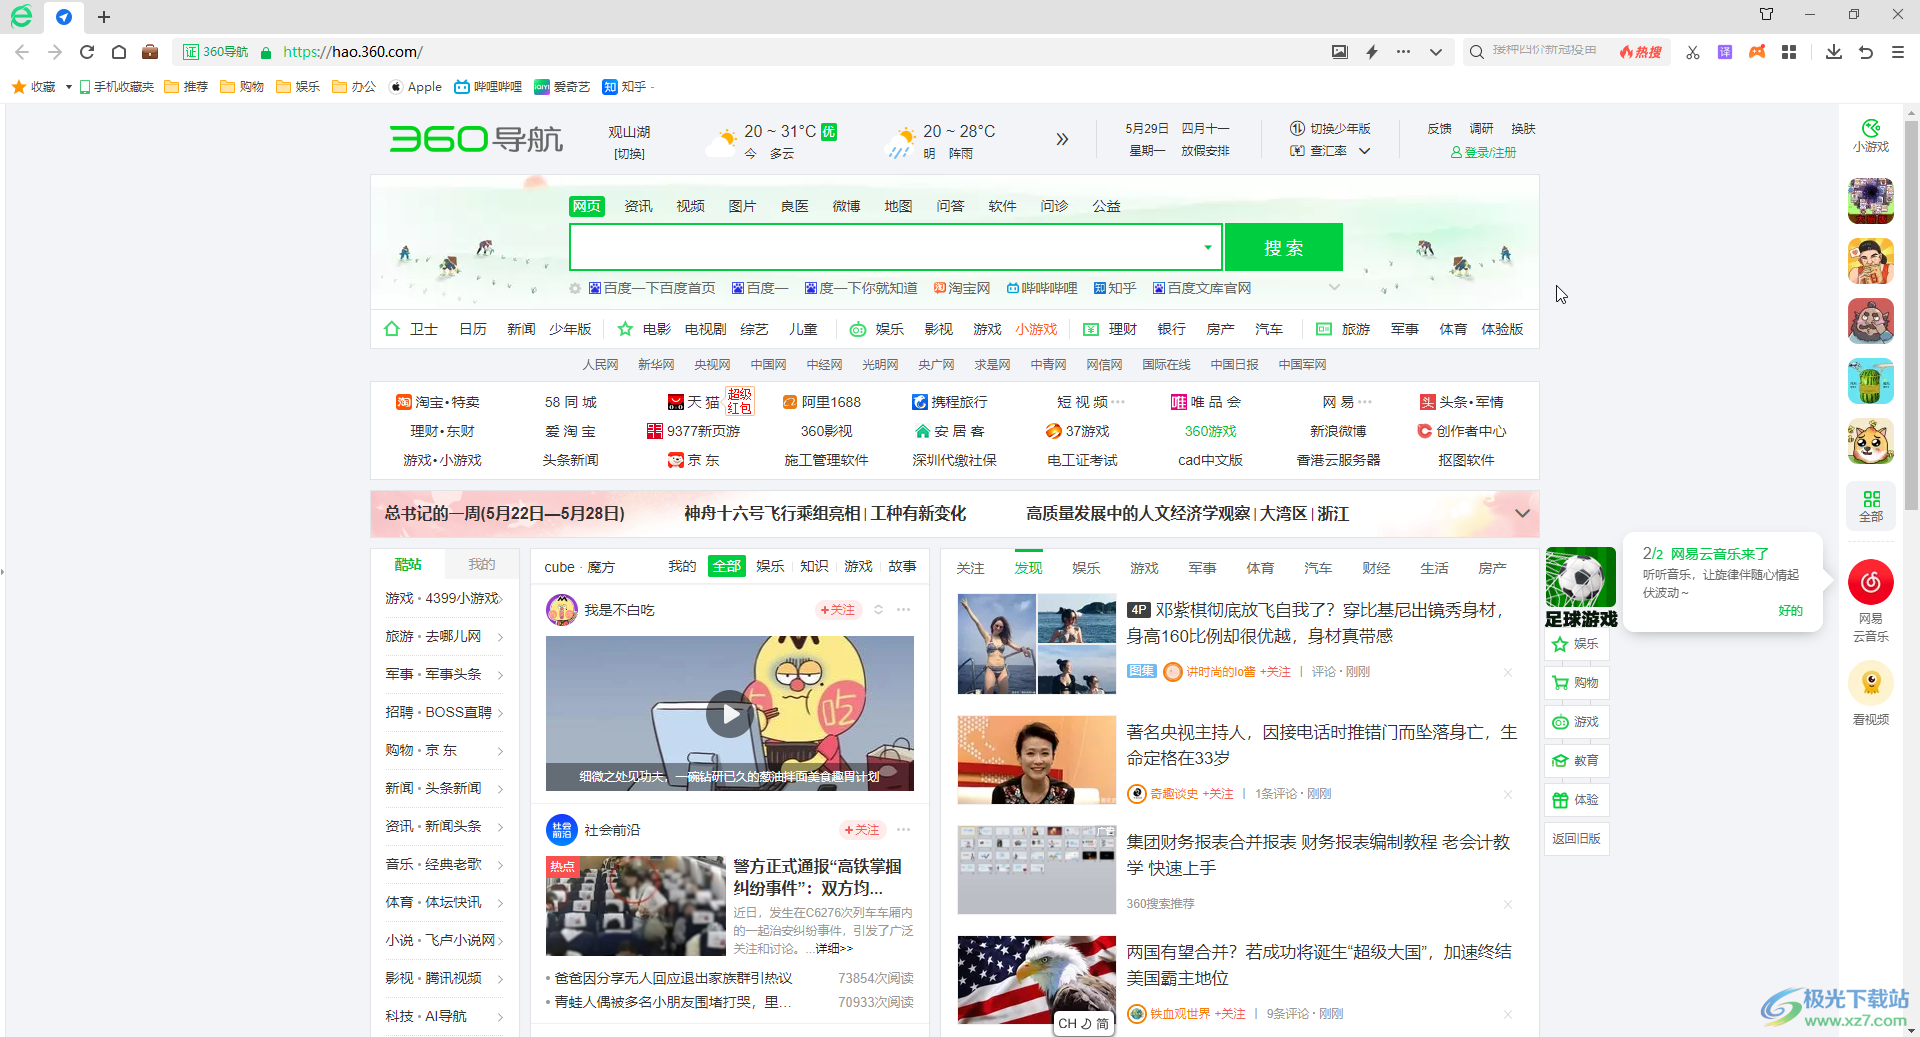Screen dimensions: 1920x1037
Task: Open new tab with plus button
Action: click(x=104, y=17)
